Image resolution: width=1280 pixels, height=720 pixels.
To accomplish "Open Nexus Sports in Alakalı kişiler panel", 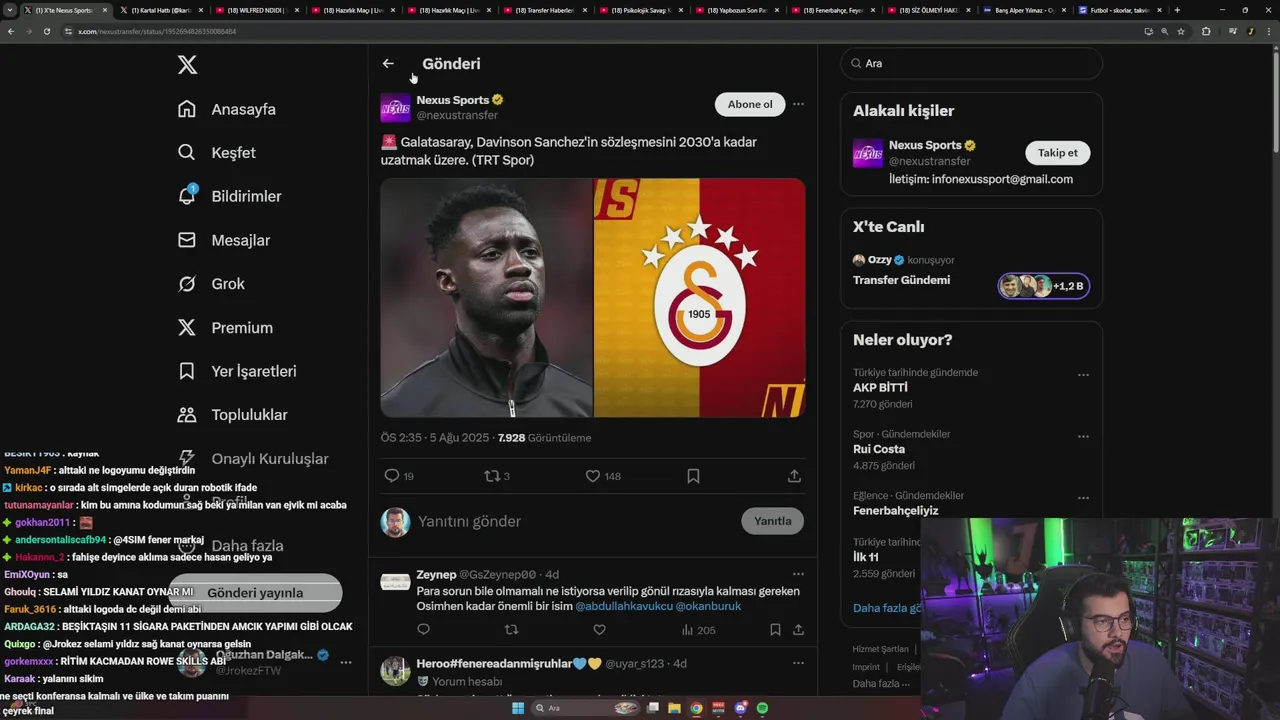I will pos(925,145).
